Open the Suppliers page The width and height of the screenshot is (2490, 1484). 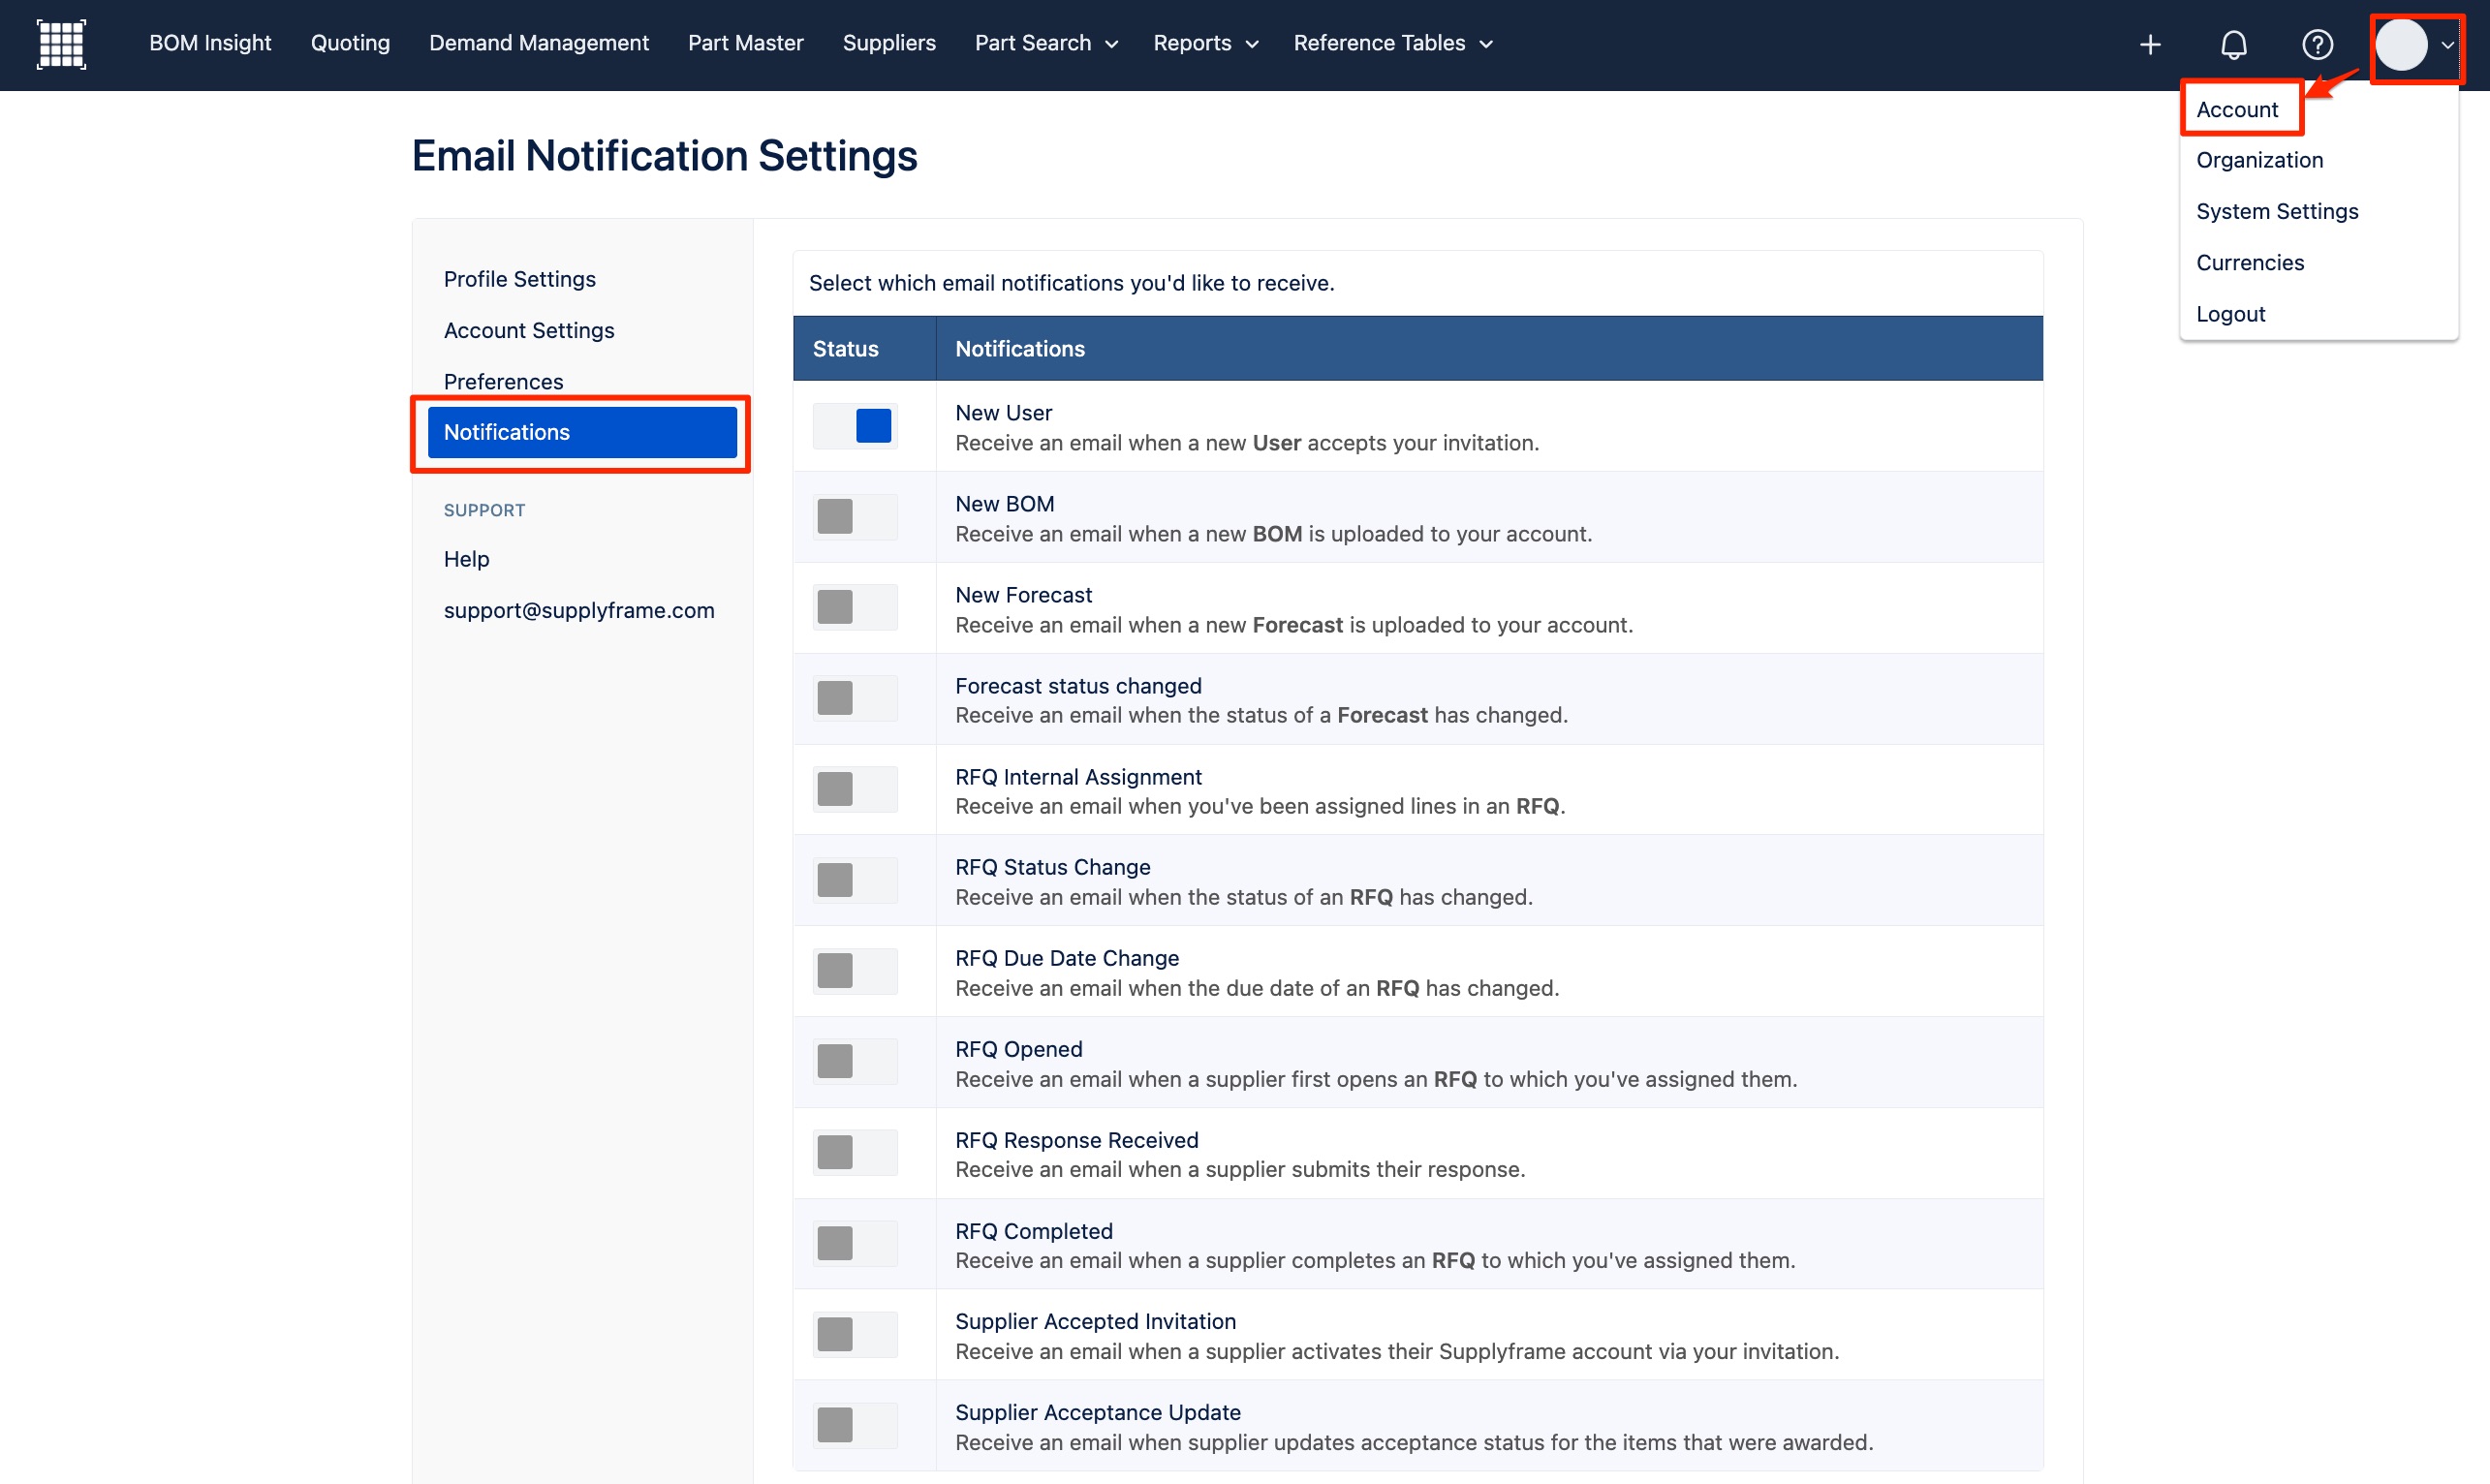pyautogui.click(x=889, y=43)
